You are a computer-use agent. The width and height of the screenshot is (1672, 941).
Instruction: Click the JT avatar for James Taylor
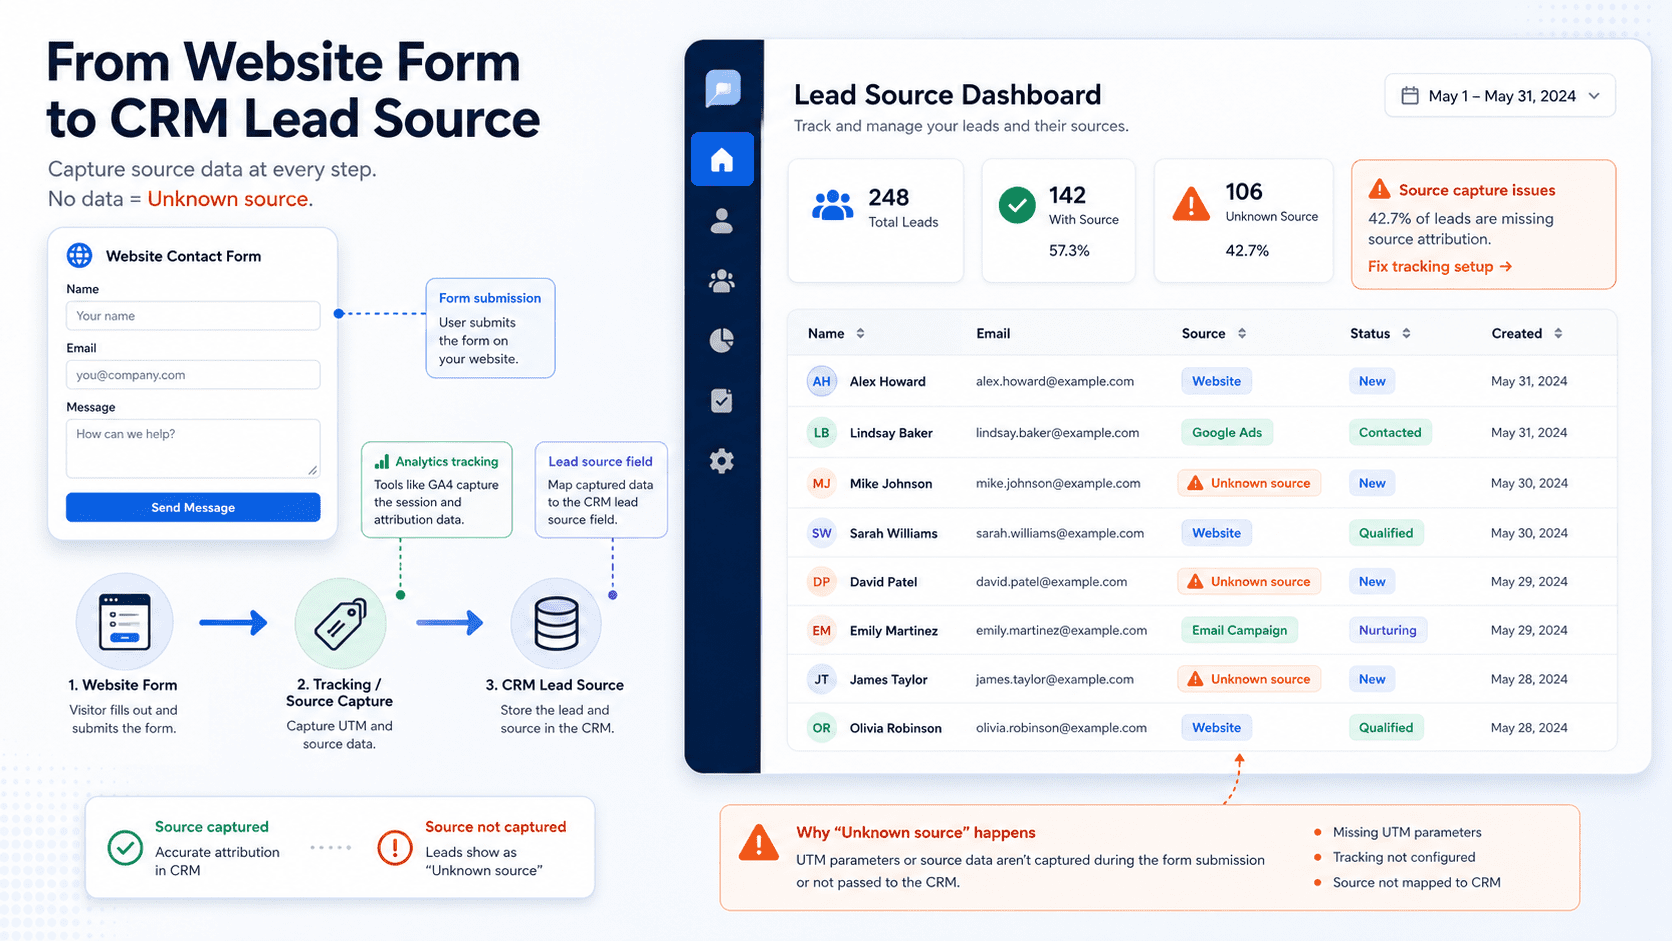pos(822,680)
